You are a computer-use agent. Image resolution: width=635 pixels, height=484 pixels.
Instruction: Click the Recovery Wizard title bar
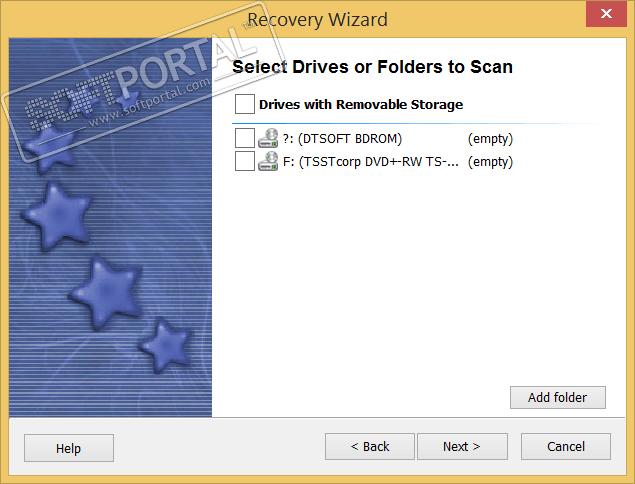[317, 19]
